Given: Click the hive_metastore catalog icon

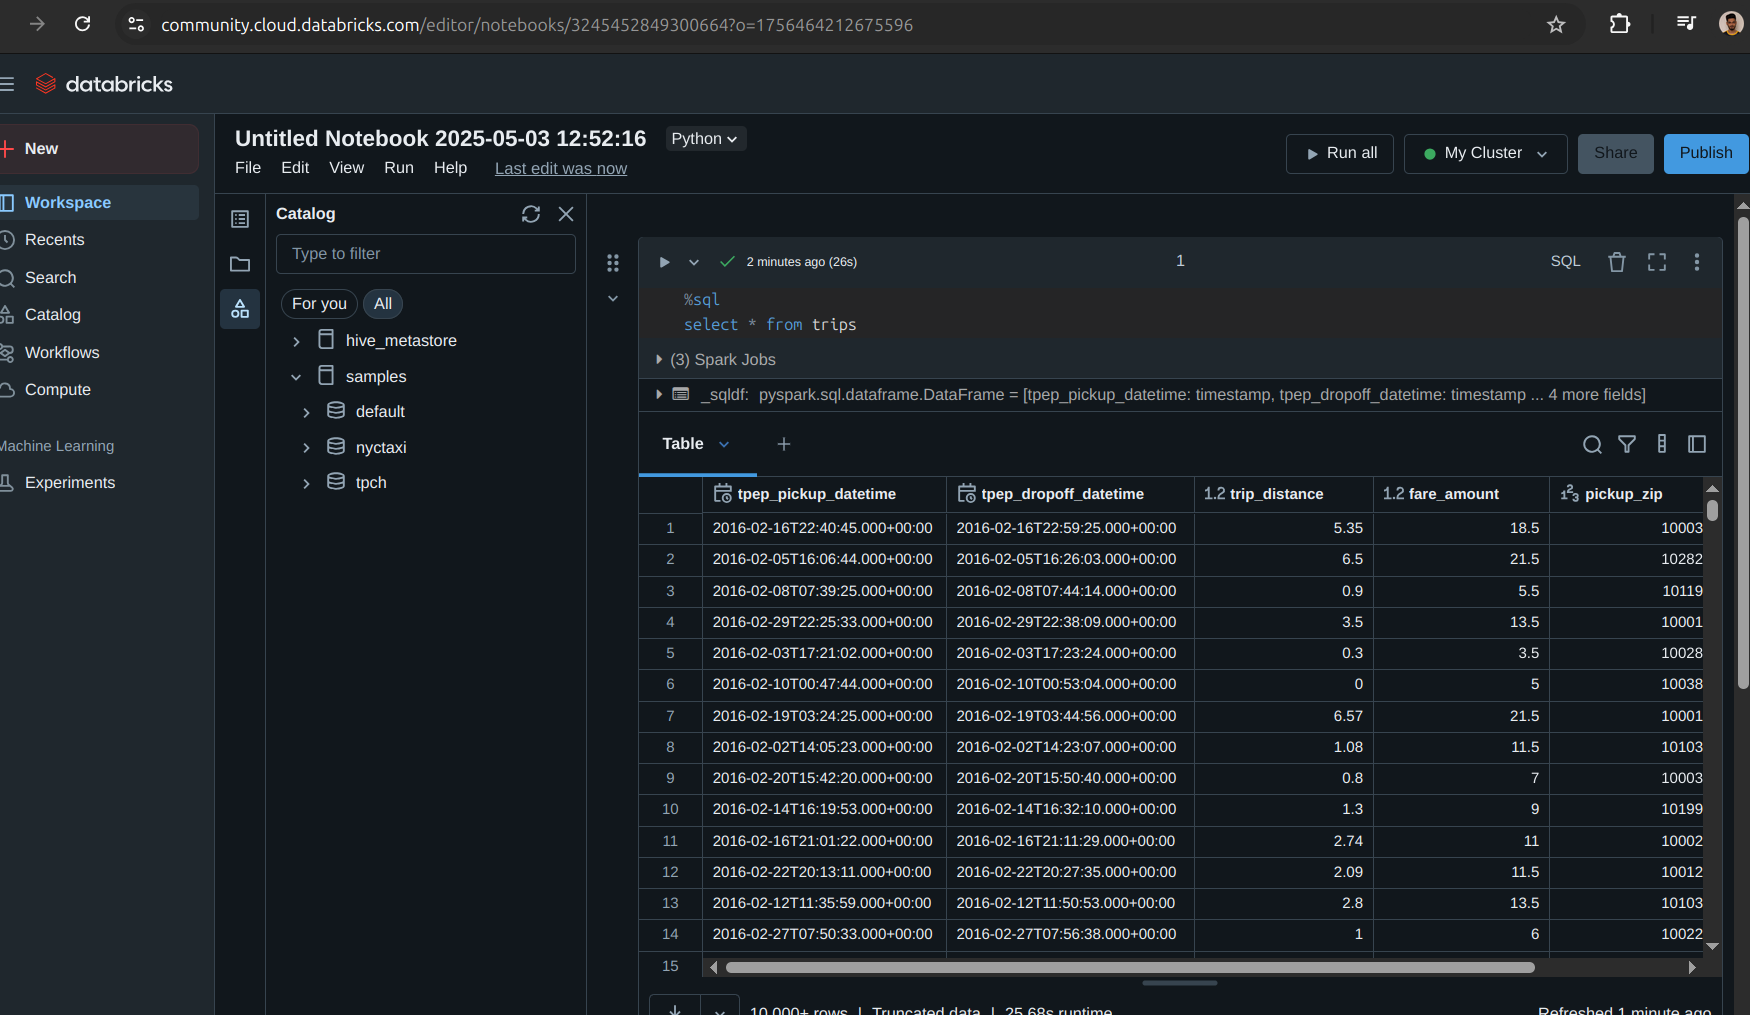Looking at the screenshot, I should [x=326, y=340].
